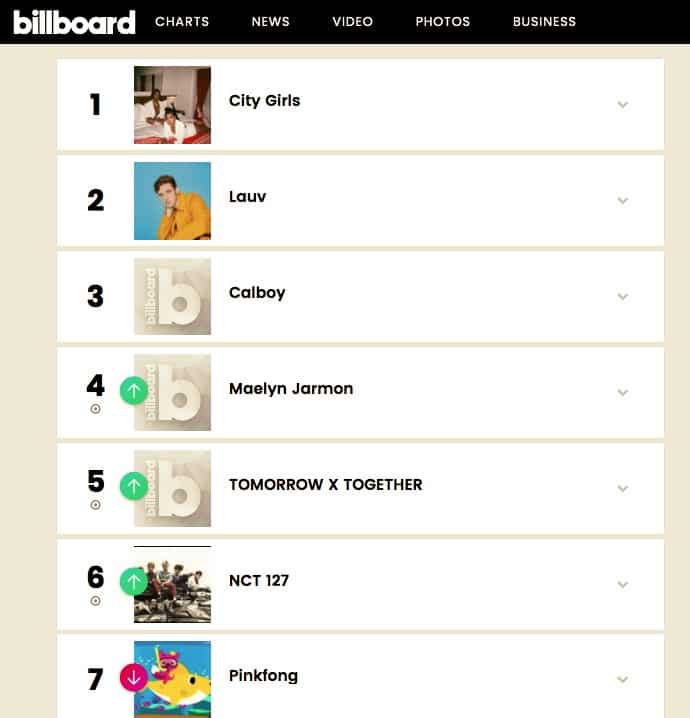This screenshot has height=718, width=690.
Task: Click red down arrow beside Pinkfong
Action: coord(134,677)
